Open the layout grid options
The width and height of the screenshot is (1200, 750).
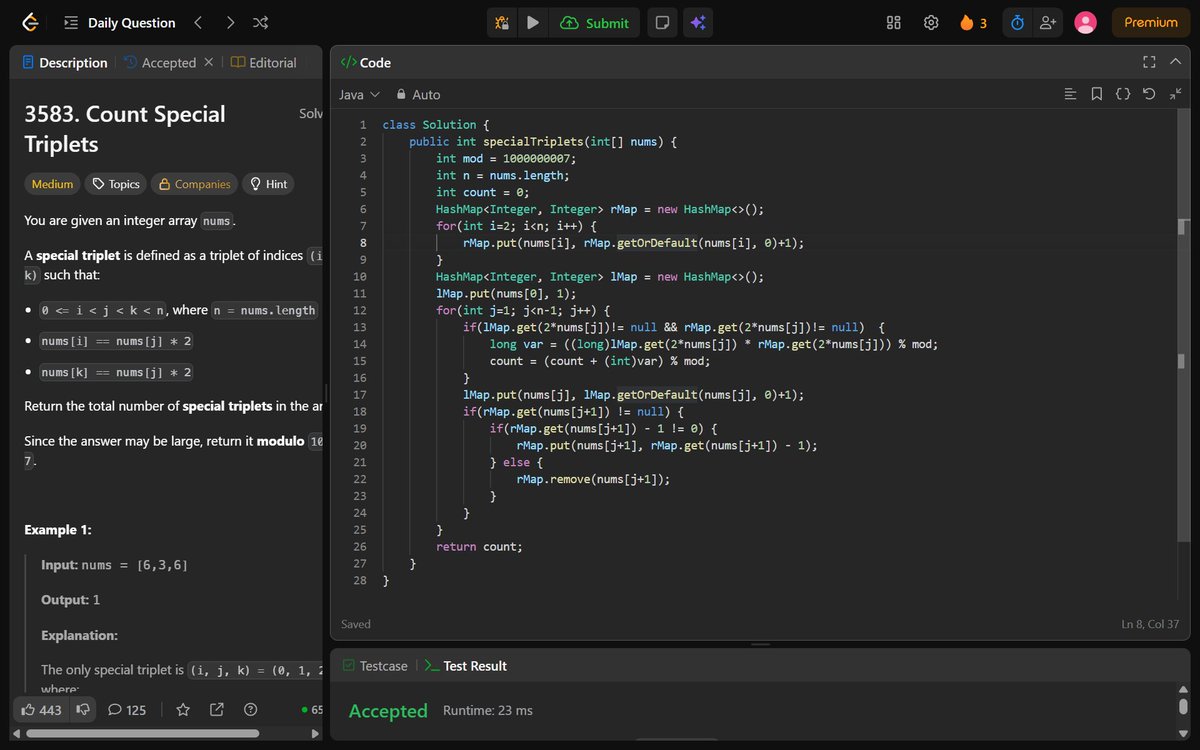pyautogui.click(x=894, y=22)
